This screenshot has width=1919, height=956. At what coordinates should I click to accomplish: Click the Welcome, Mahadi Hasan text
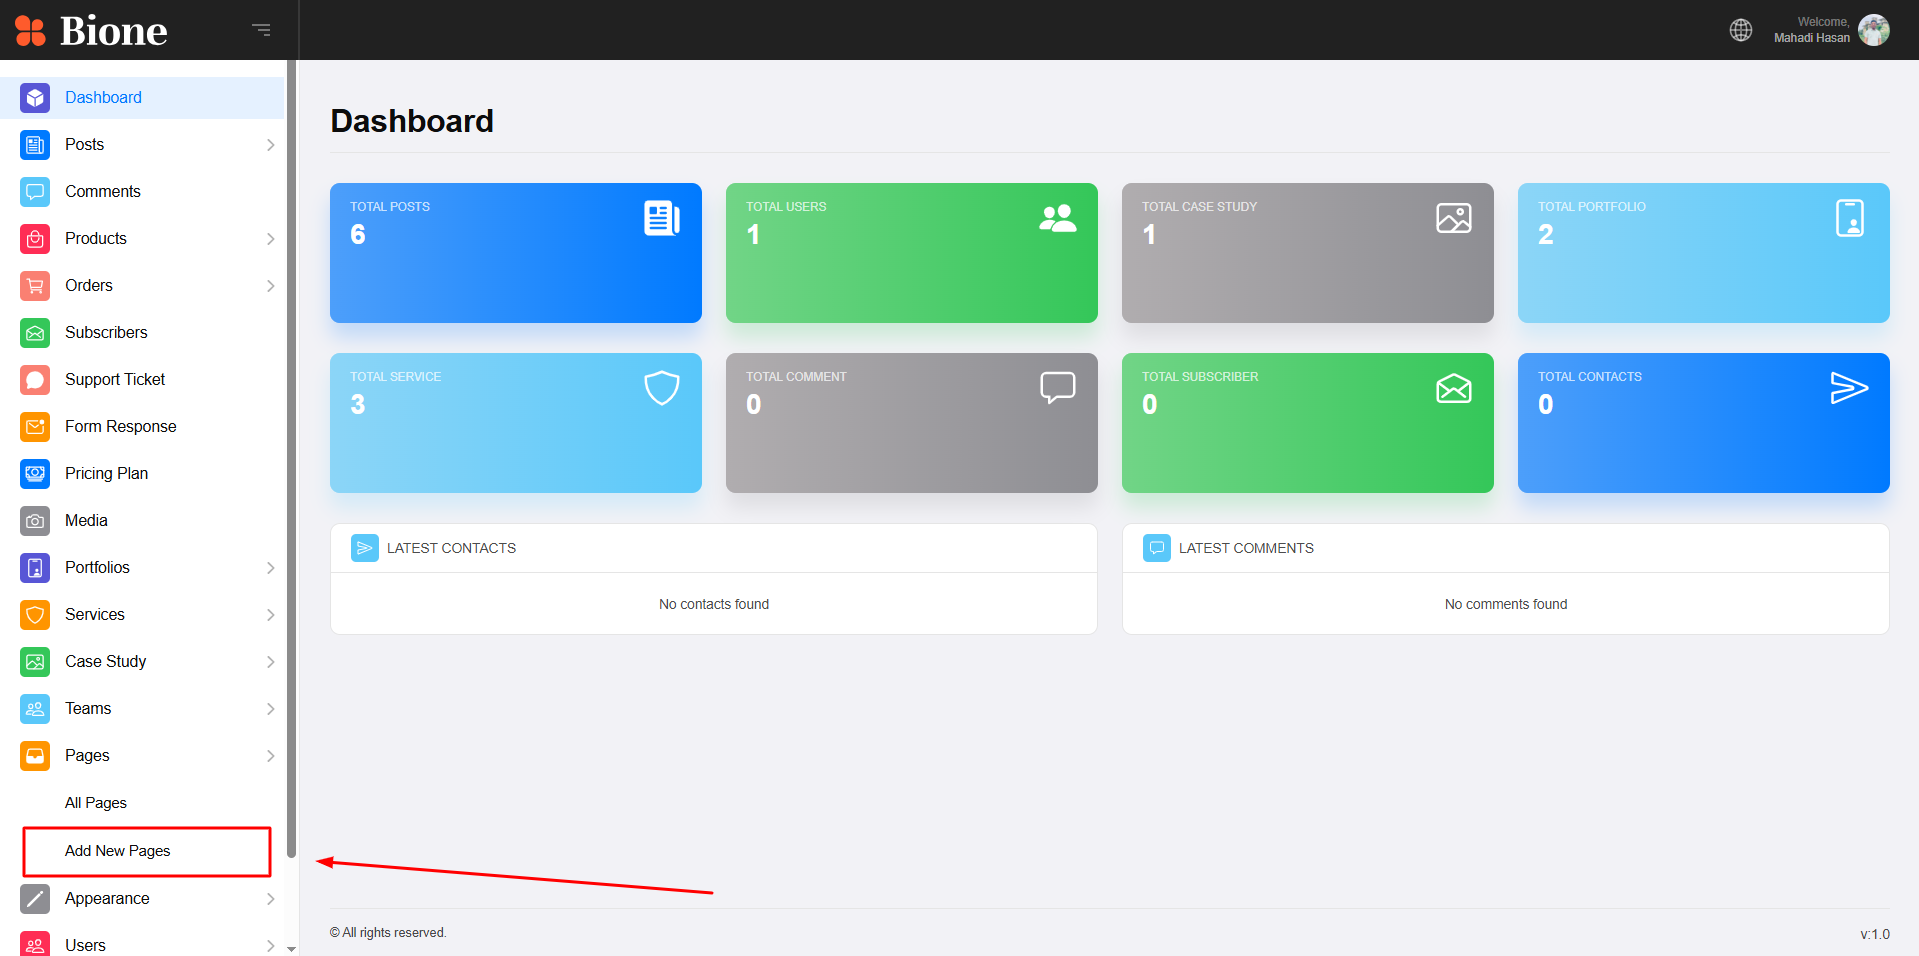(1812, 30)
